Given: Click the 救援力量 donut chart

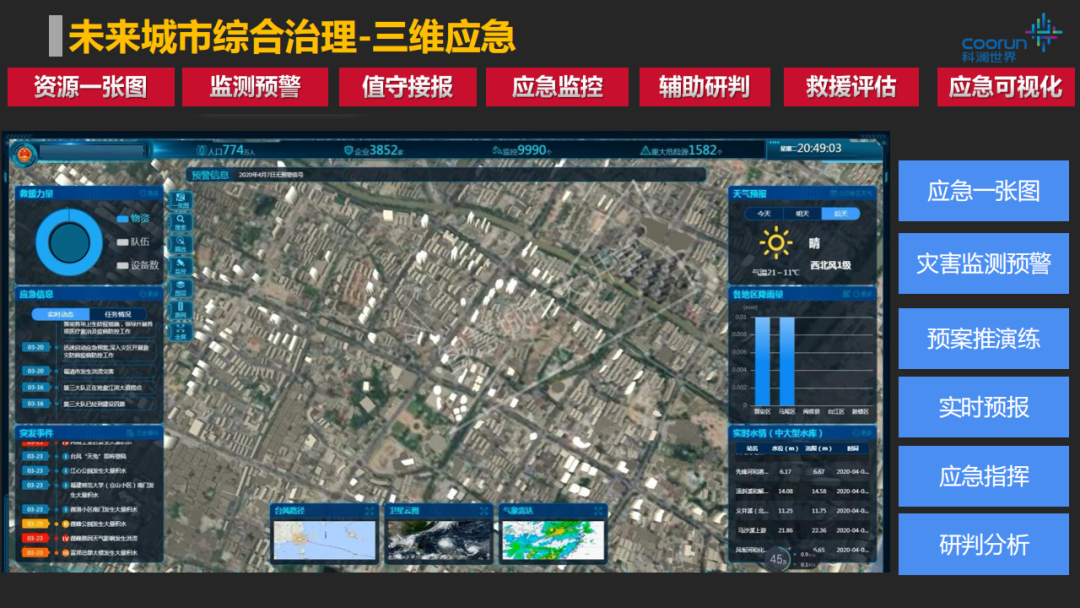Looking at the screenshot, I should click(x=69, y=242).
